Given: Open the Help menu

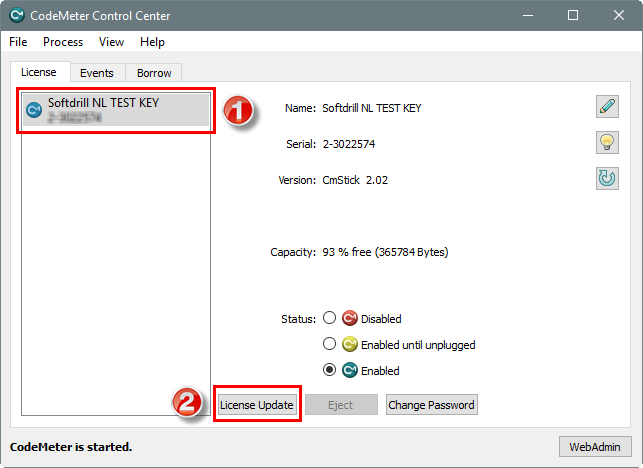Looking at the screenshot, I should point(152,42).
